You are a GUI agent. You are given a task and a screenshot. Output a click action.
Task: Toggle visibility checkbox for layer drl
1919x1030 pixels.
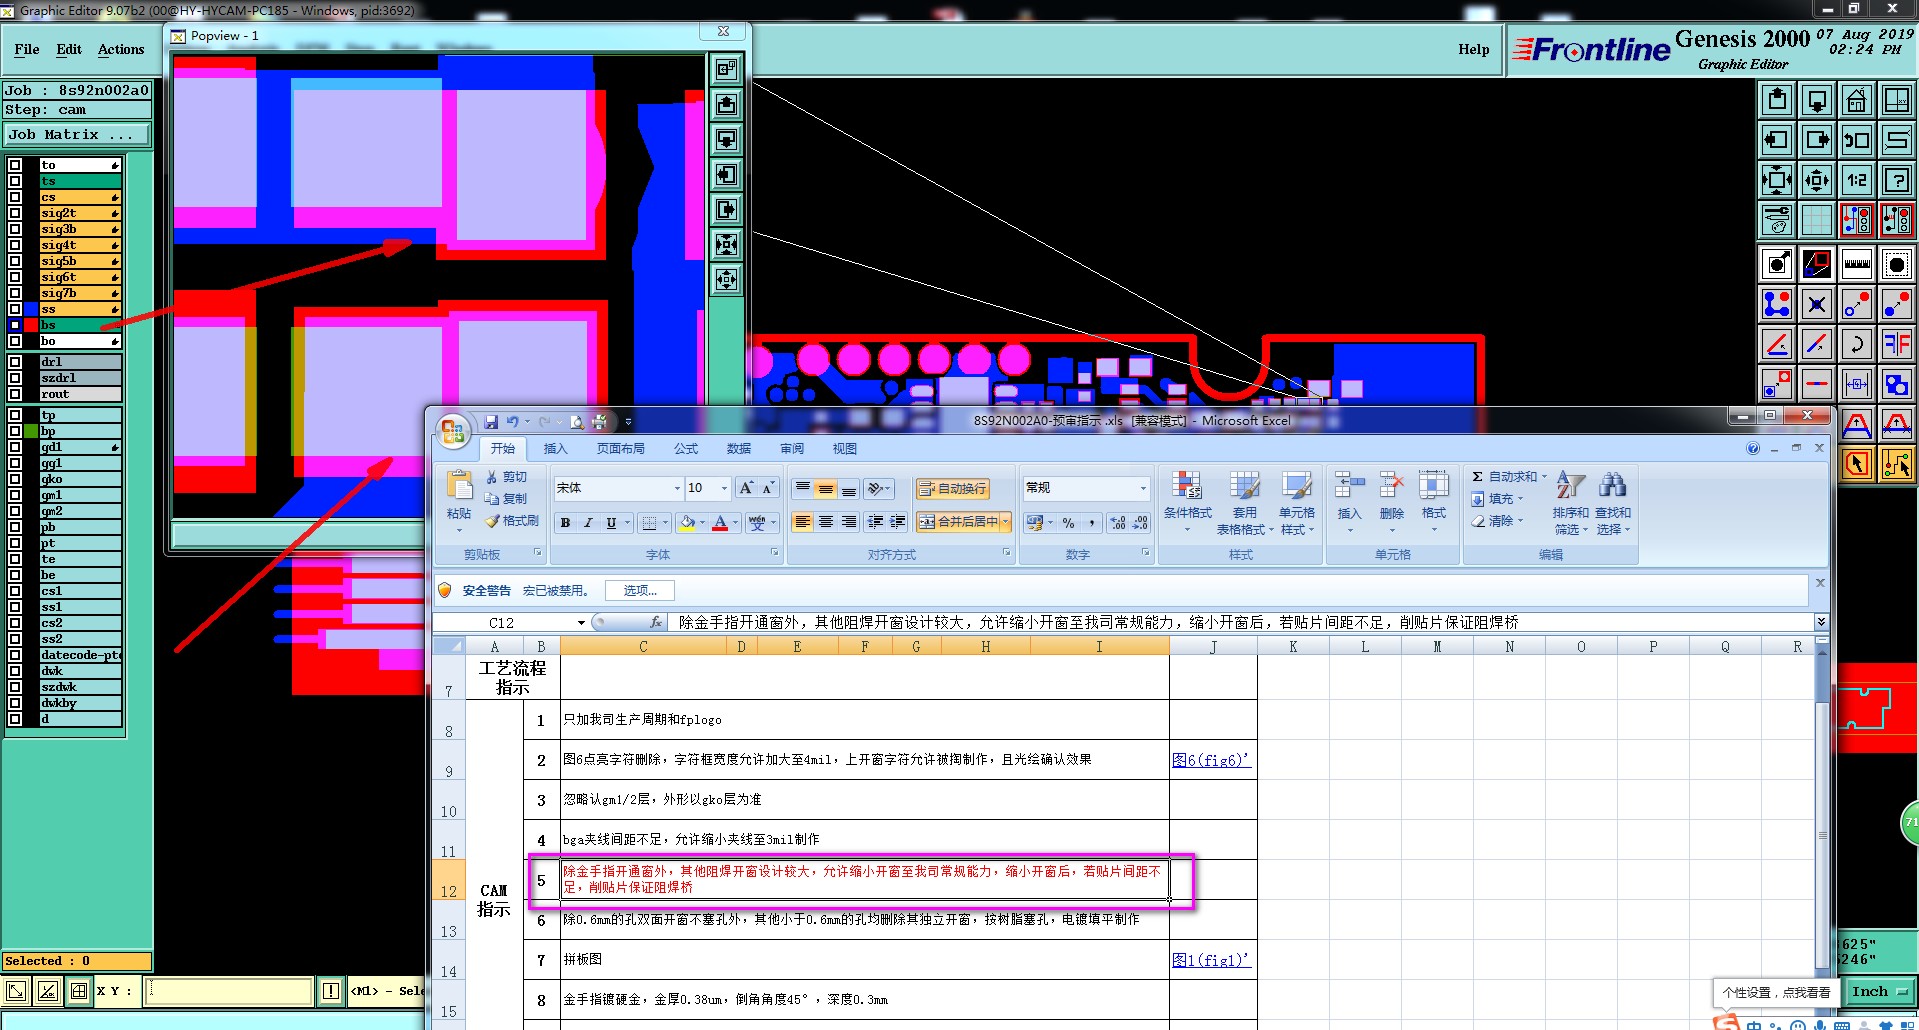pos(15,362)
